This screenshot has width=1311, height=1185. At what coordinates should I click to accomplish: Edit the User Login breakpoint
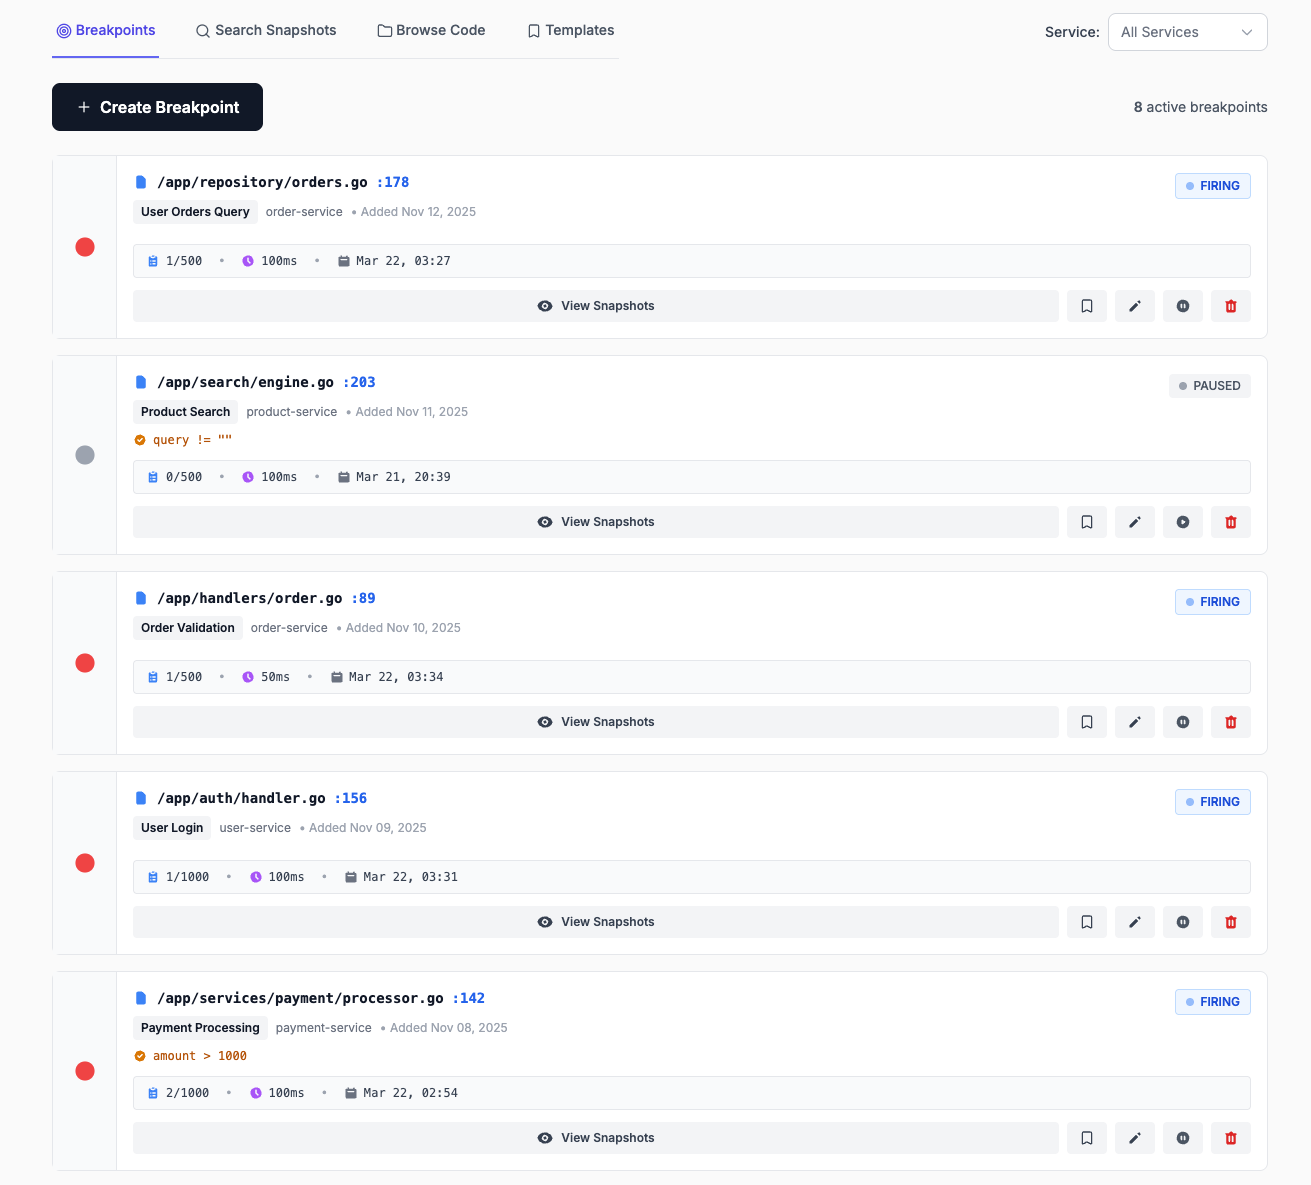[x=1135, y=921]
